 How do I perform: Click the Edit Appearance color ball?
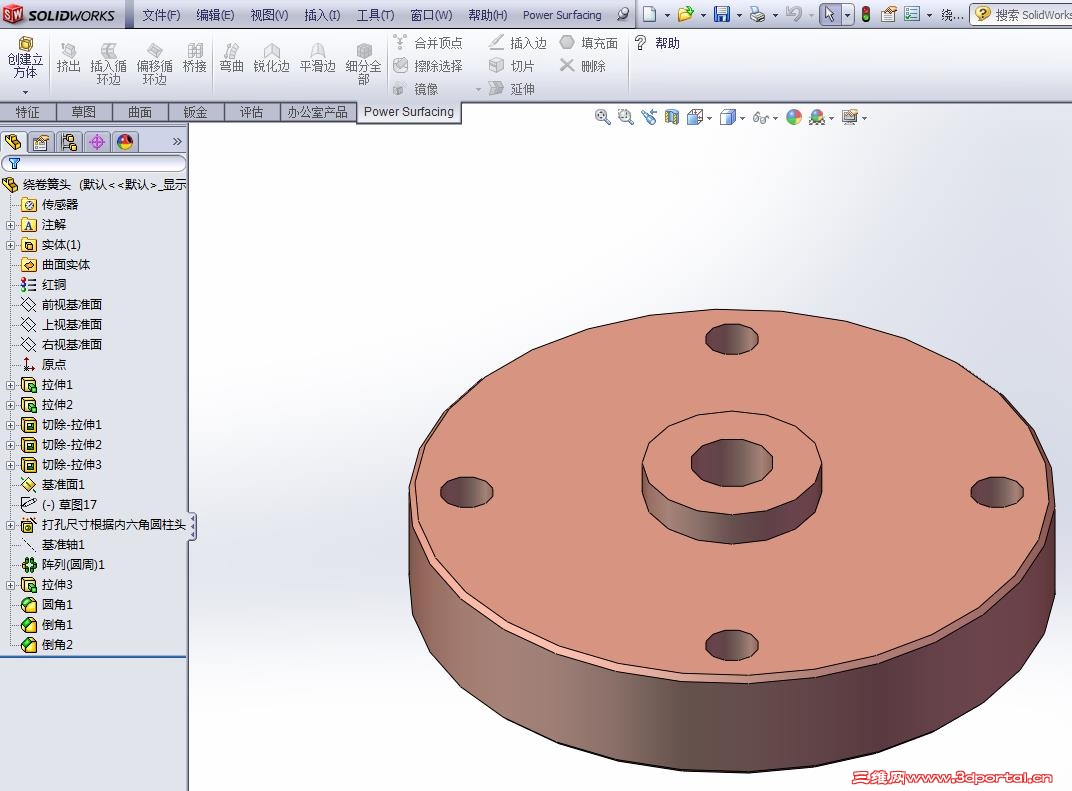[794, 118]
